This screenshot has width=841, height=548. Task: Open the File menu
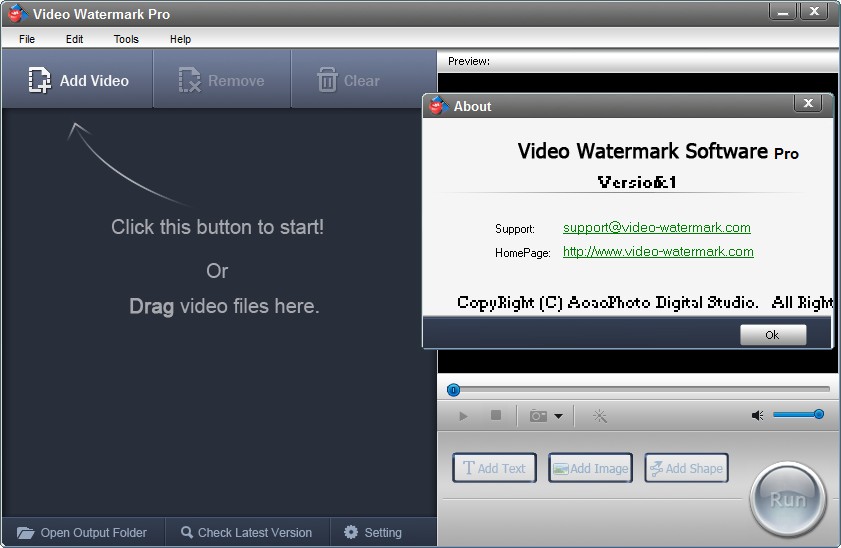(27, 39)
